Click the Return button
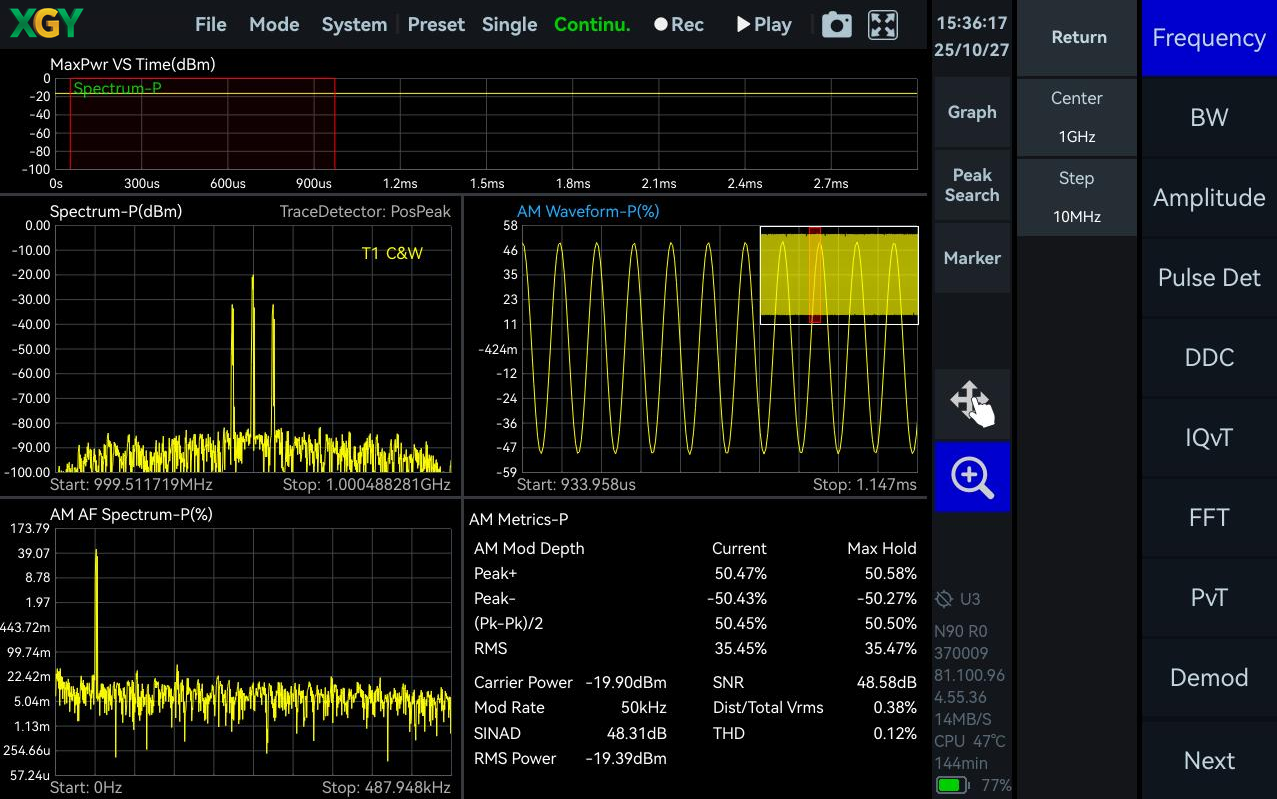Screen dimensions: 1277x799 pos(1079,37)
